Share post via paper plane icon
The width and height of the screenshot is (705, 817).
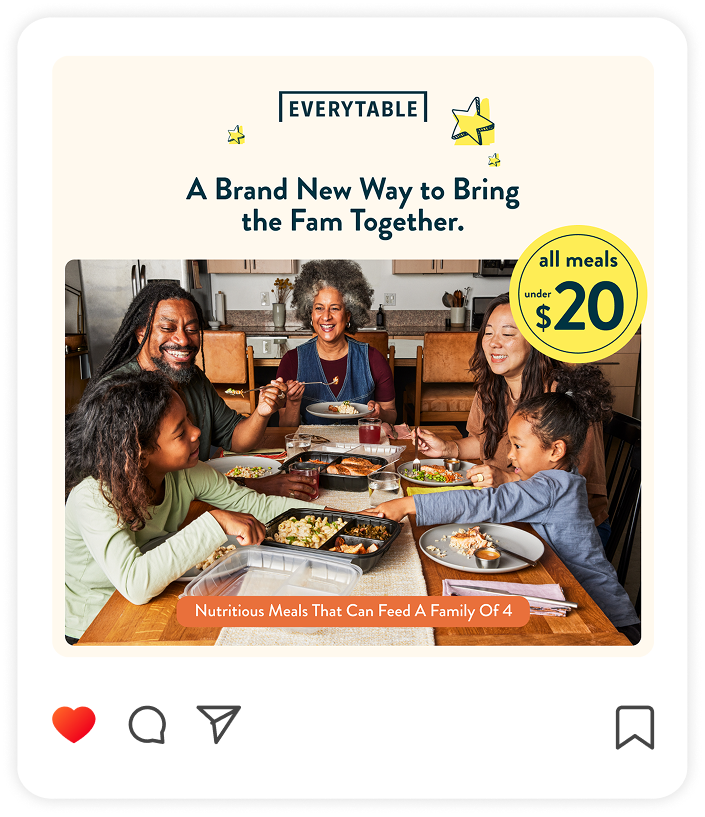(x=218, y=724)
